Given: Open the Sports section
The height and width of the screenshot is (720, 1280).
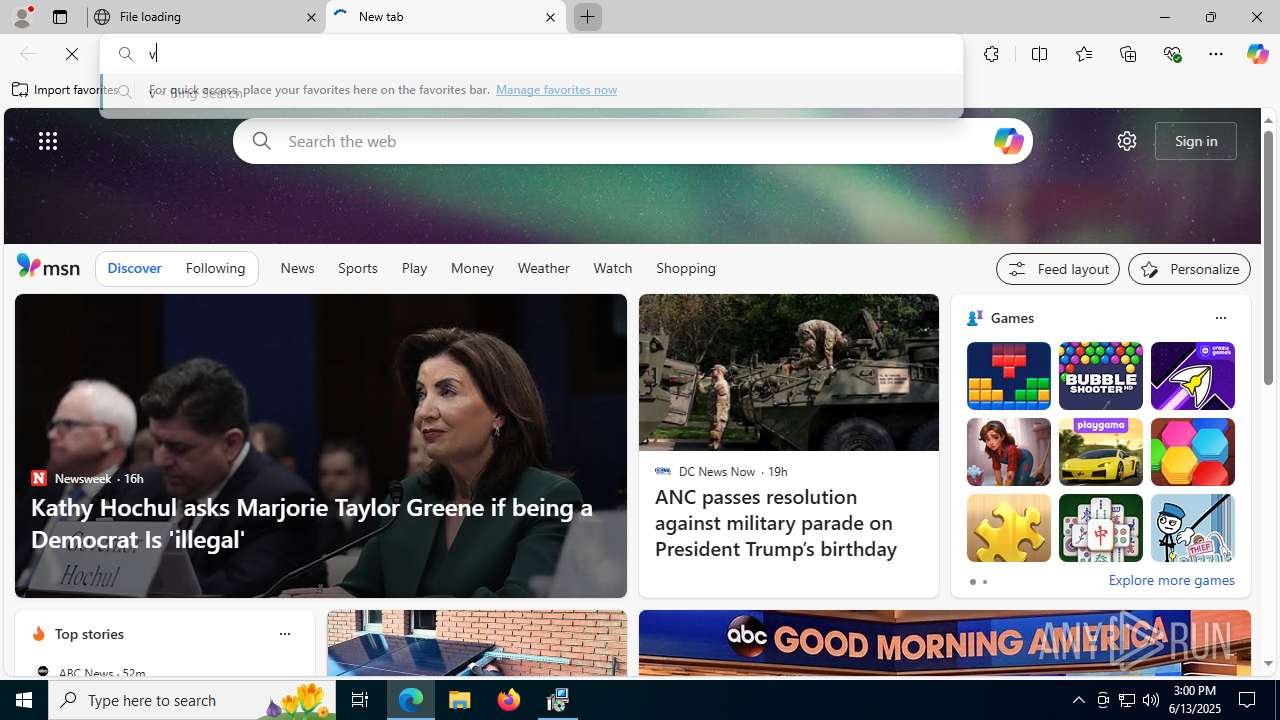Looking at the screenshot, I should (357, 268).
